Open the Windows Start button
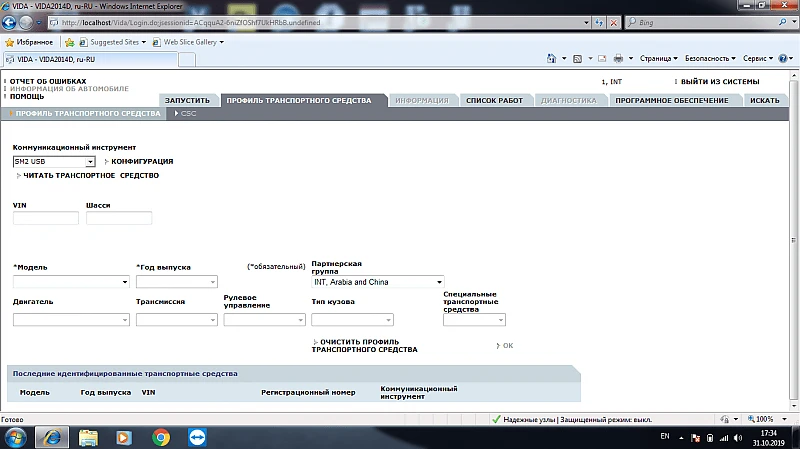This screenshot has width=800, height=449. point(15,438)
